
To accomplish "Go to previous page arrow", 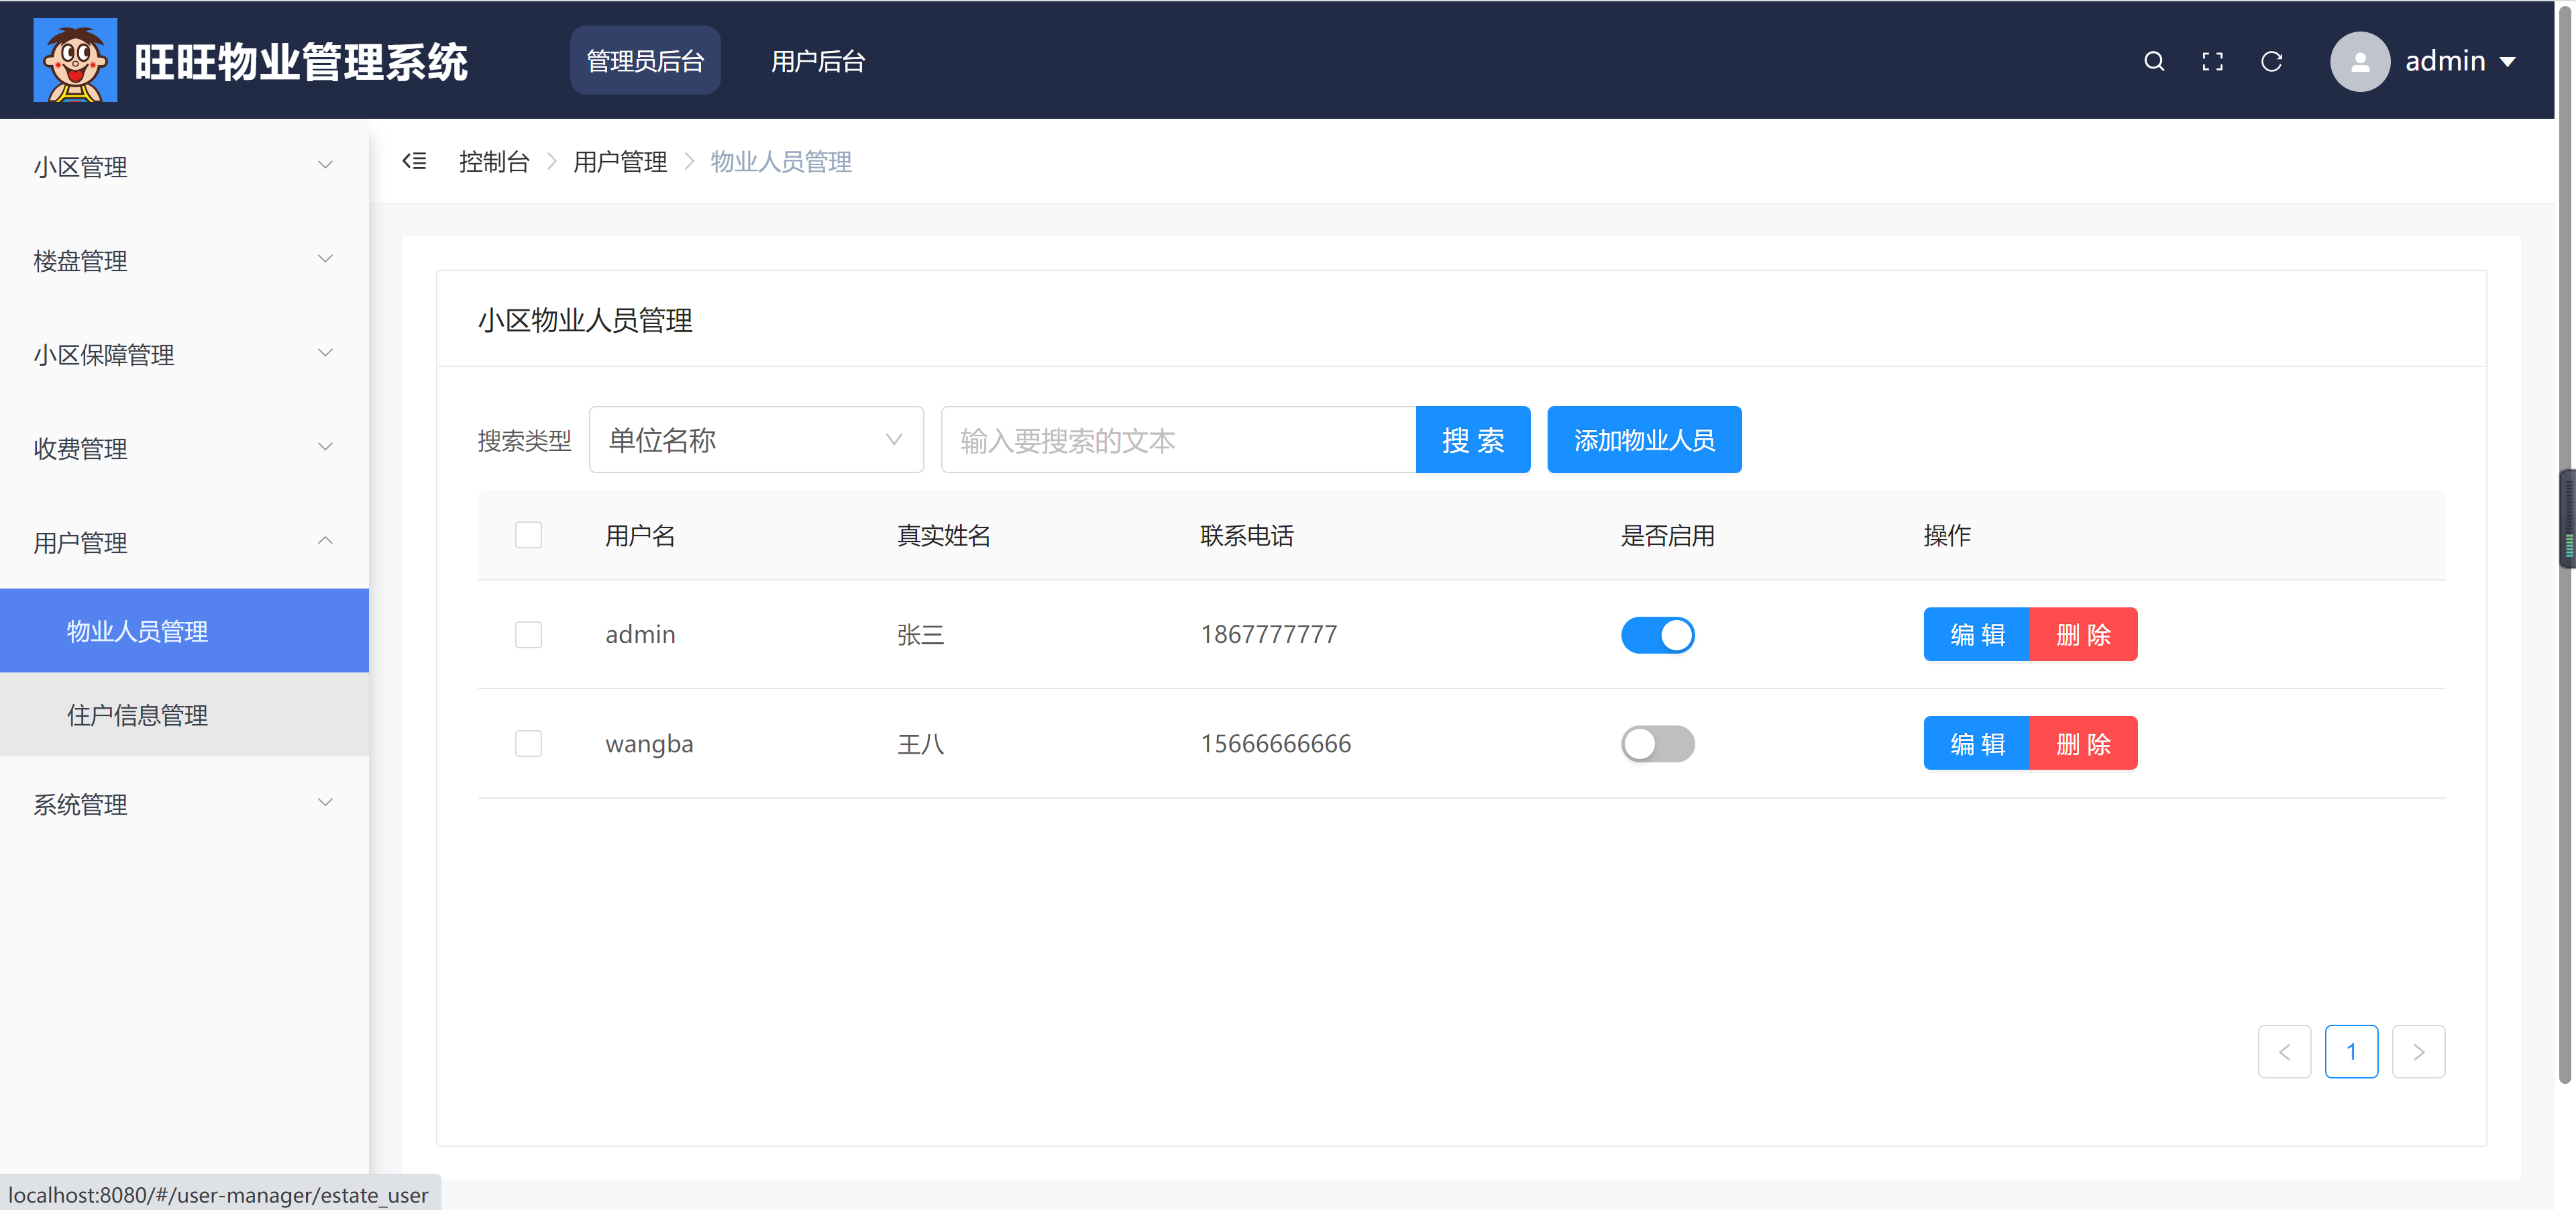I will coord(2284,1051).
